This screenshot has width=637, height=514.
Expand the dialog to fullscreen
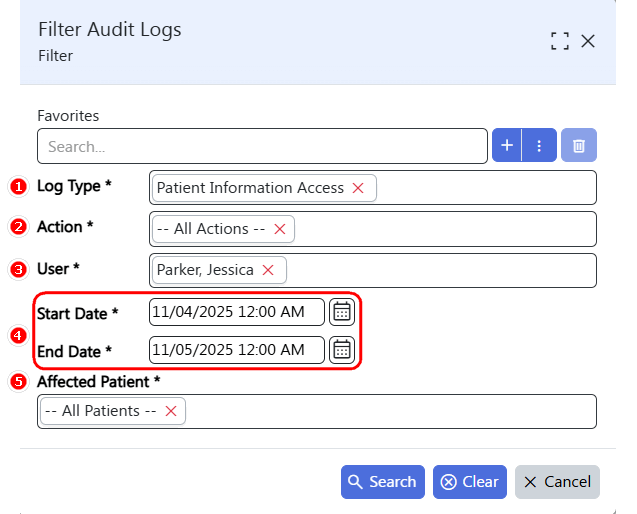click(x=559, y=41)
